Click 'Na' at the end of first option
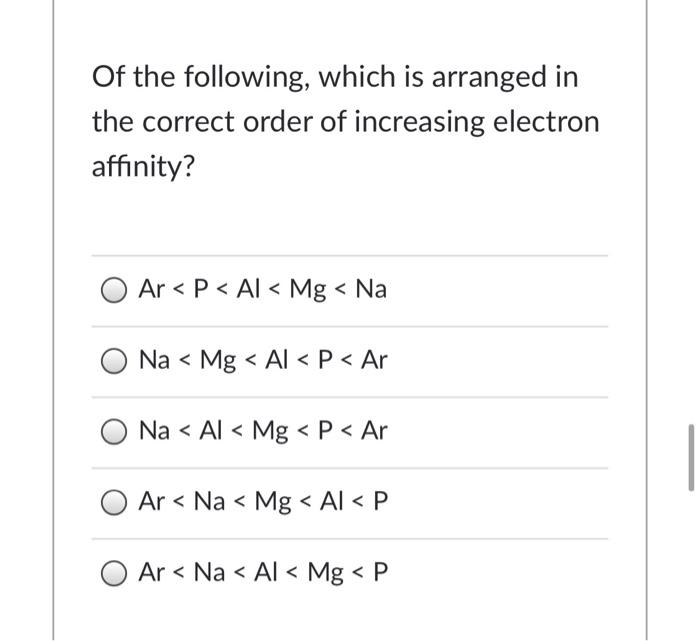This screenshot has height=641, width=700. [x=371, y=289]
